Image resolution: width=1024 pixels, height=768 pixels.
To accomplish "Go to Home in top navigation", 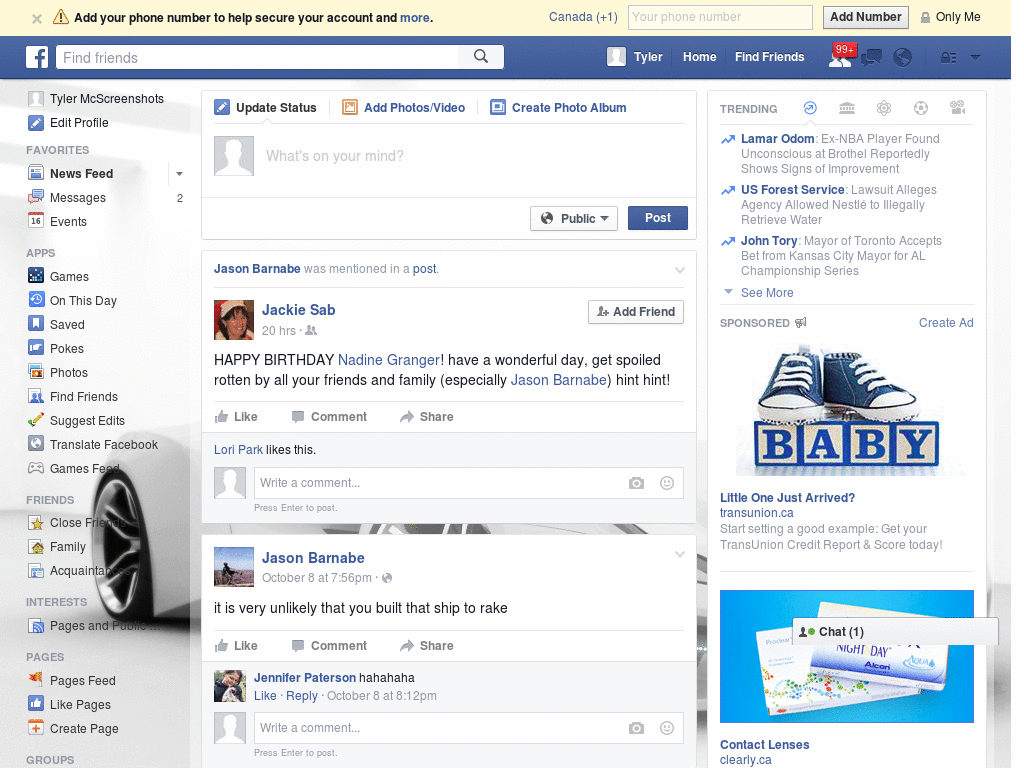I will (699, 57).
